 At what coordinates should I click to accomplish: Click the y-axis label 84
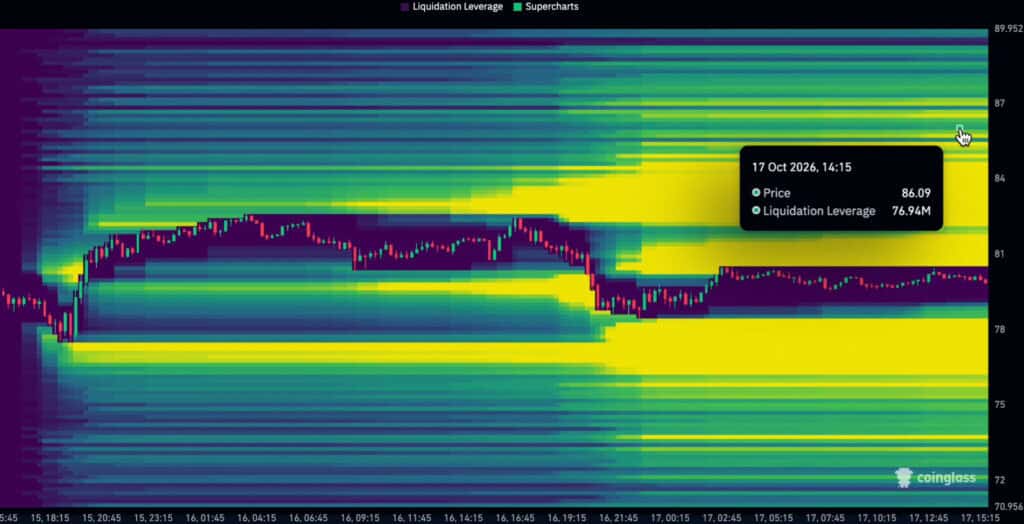(x=999, y=178)
